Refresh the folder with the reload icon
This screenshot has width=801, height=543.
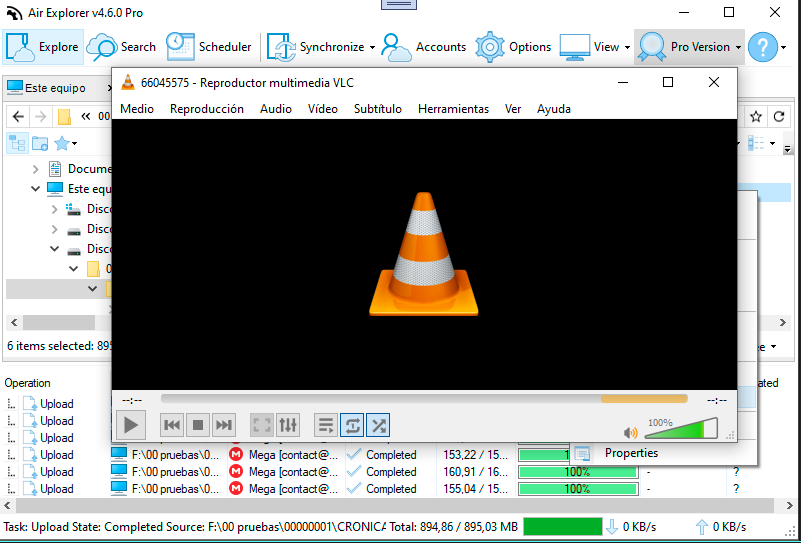point(779,117)
